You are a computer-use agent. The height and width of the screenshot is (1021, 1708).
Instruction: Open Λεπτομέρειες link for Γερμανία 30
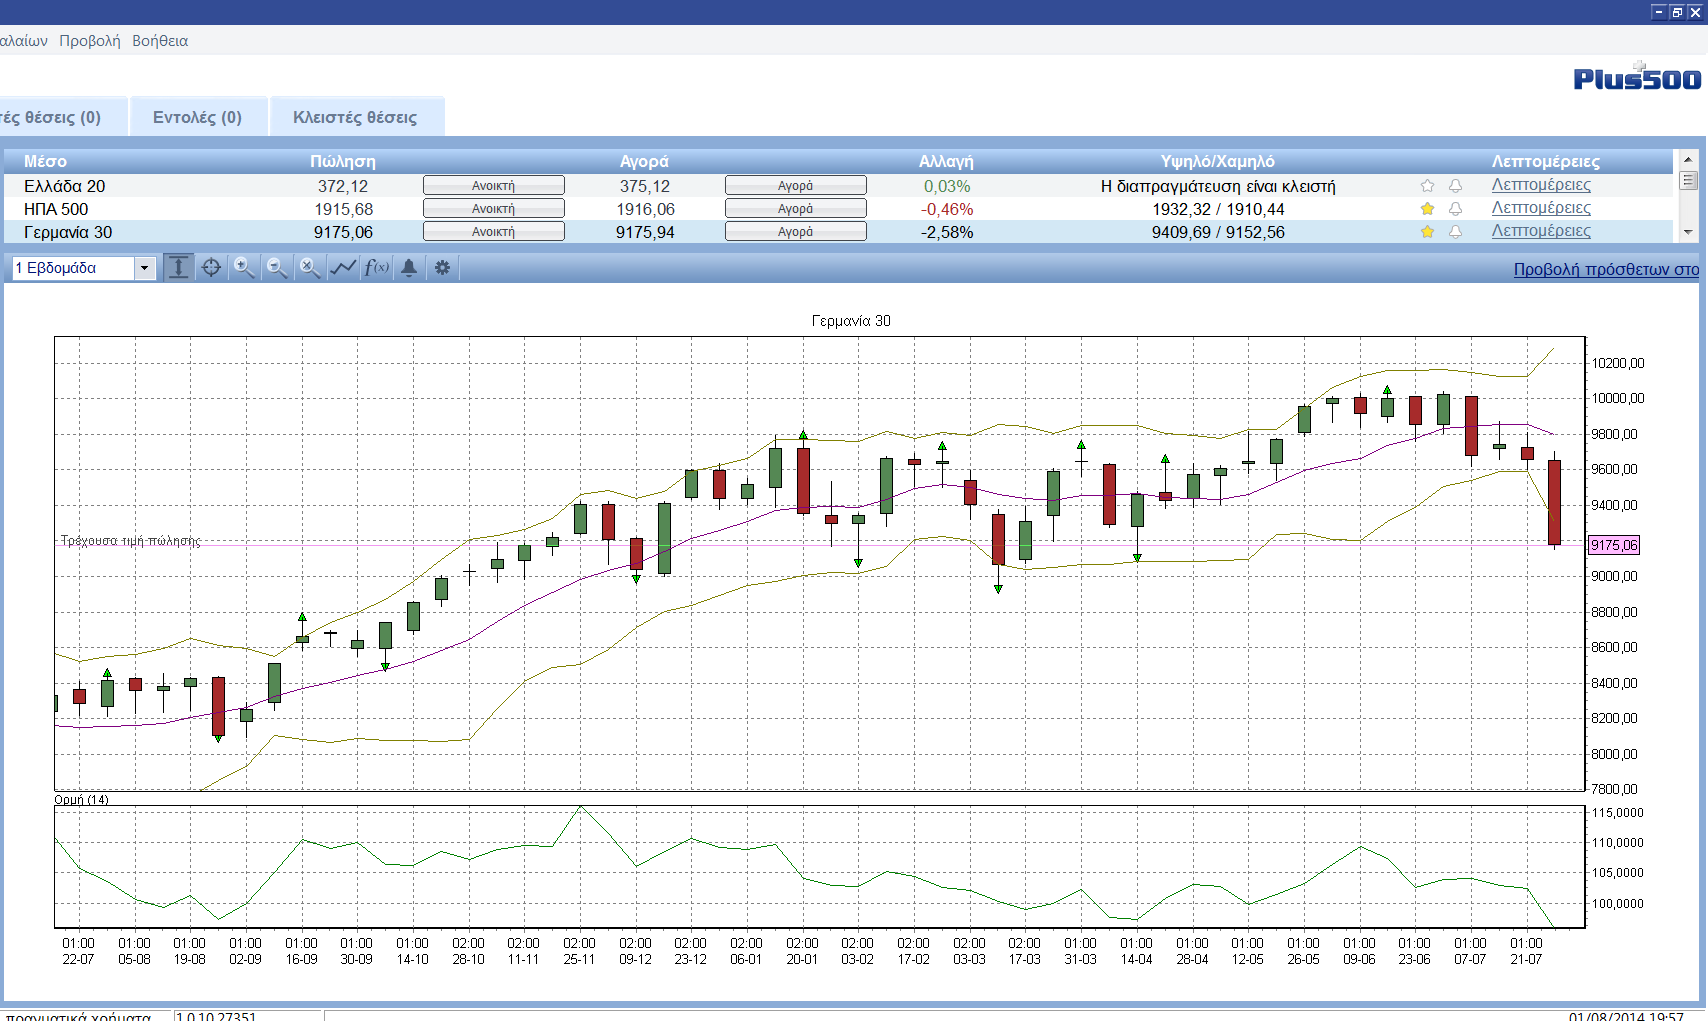[x=1541, y=231]
